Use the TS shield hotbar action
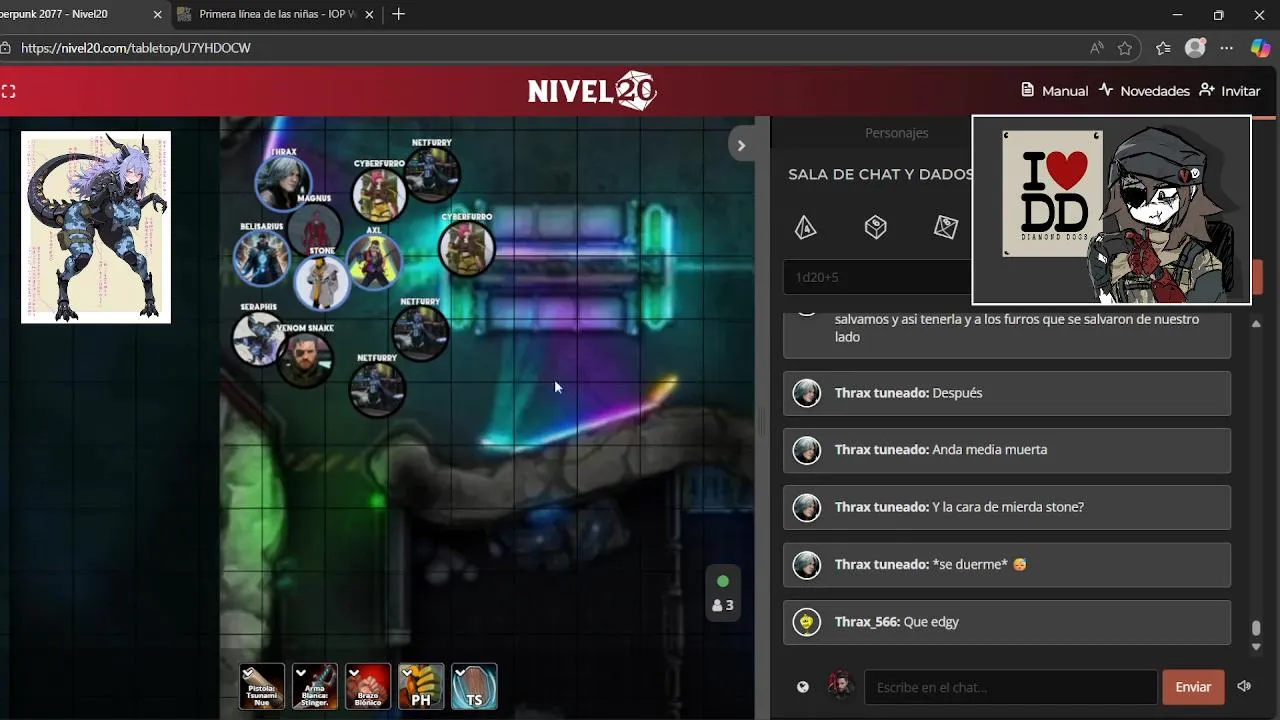The width and height of the screenshot is (1280, 720). tap(474, 687)
